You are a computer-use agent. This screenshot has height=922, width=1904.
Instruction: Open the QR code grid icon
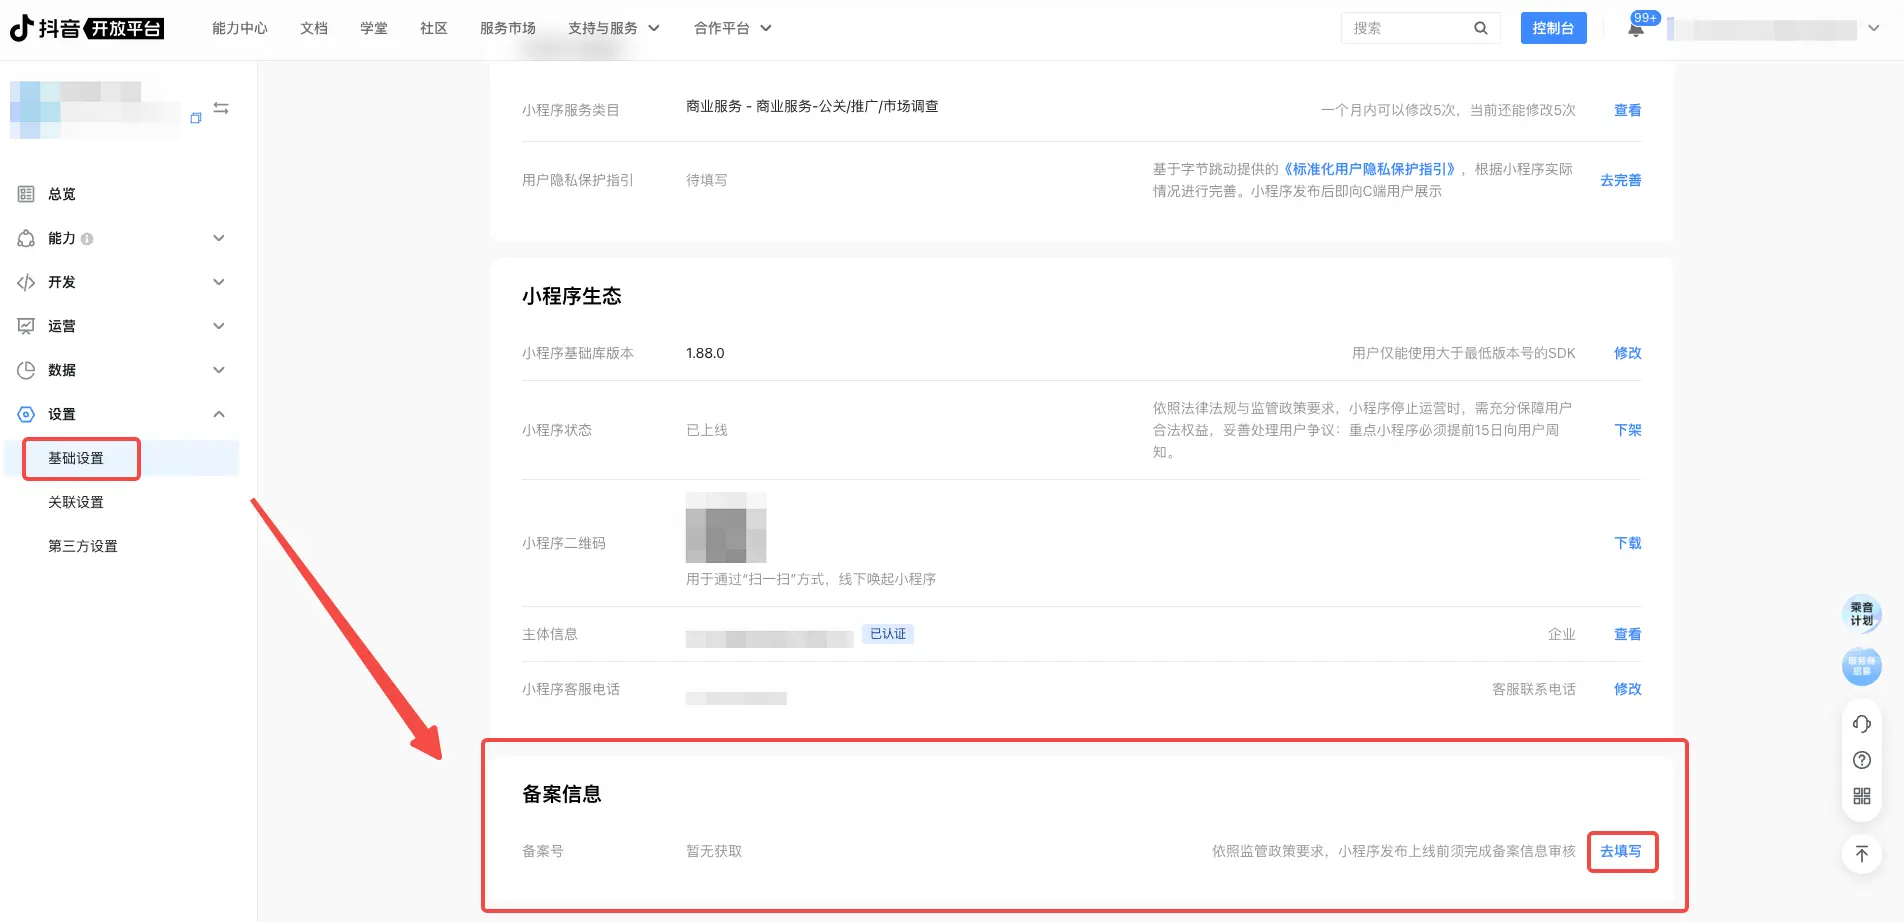tap(1861, 796)
